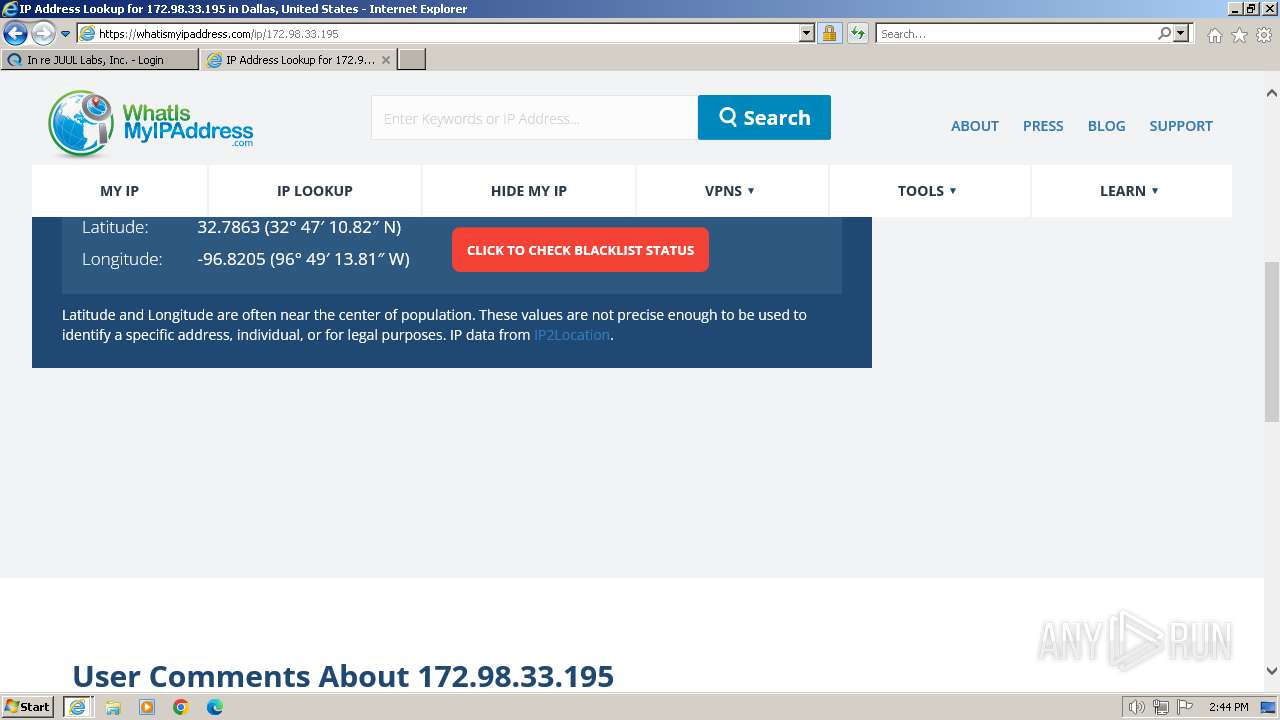Select the IP LOOKUP menu item
Image resolution: width=1280 pixels, height=720 pixels.
(x=315, y=191)
